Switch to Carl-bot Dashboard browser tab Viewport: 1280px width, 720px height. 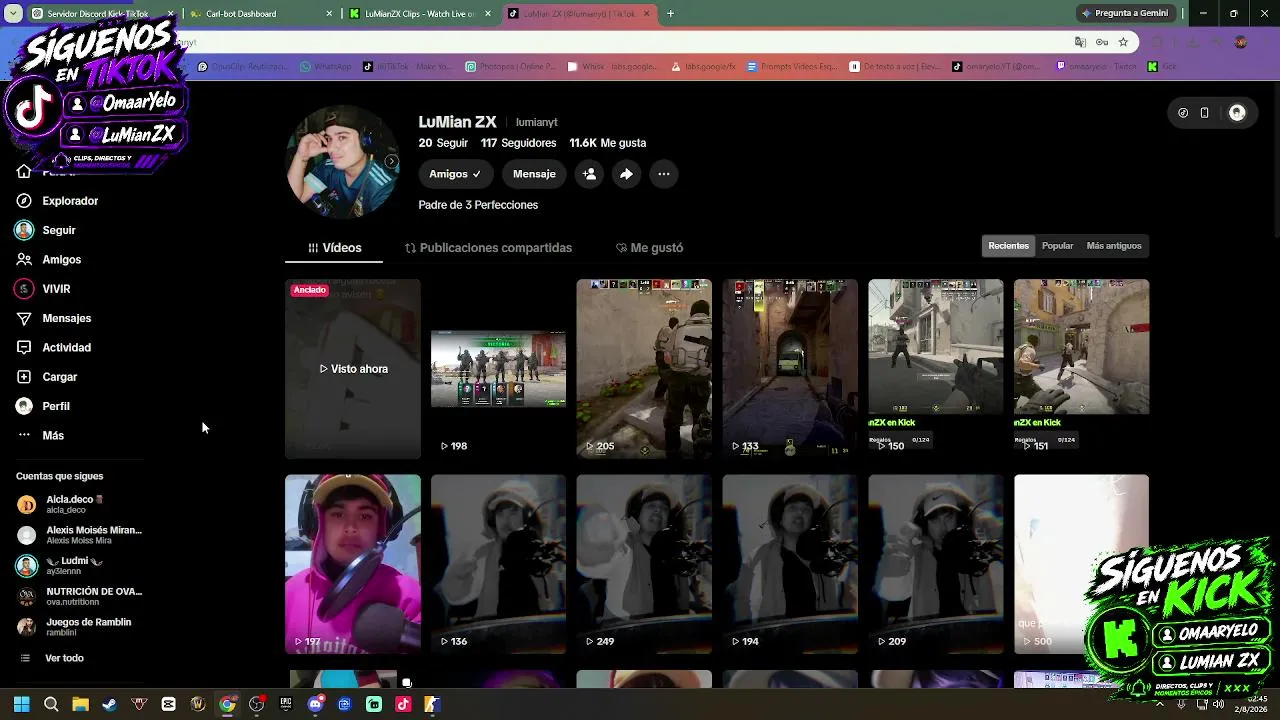click(262, 14)
